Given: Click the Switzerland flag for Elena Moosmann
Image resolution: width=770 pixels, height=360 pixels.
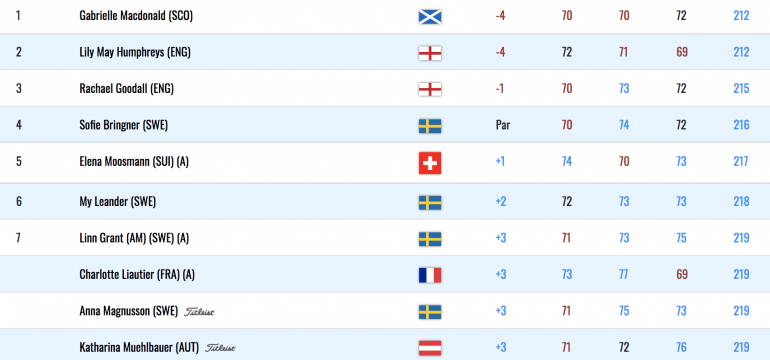Looking at the screenshot, I should (430, 163).
